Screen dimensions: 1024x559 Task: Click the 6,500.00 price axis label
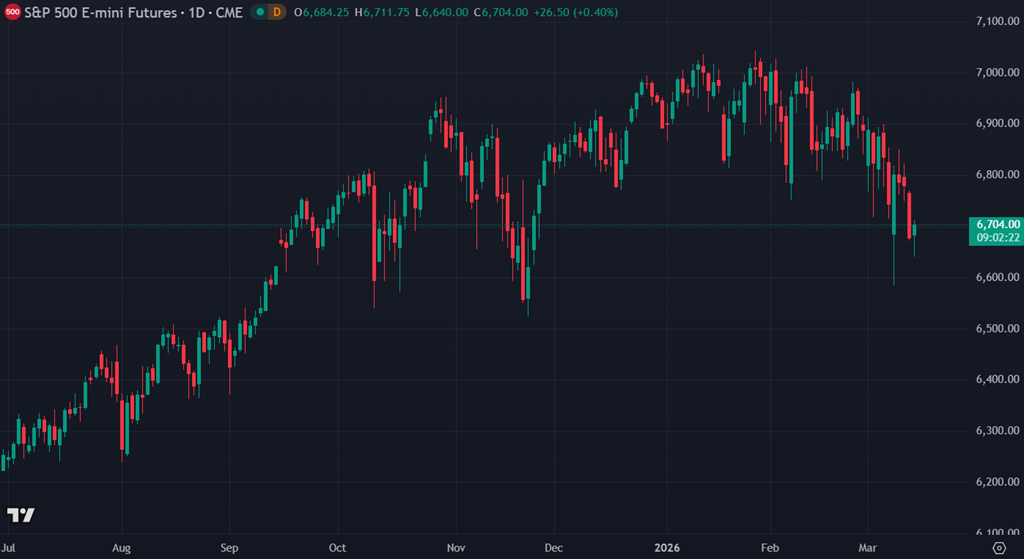coord(996,329)
